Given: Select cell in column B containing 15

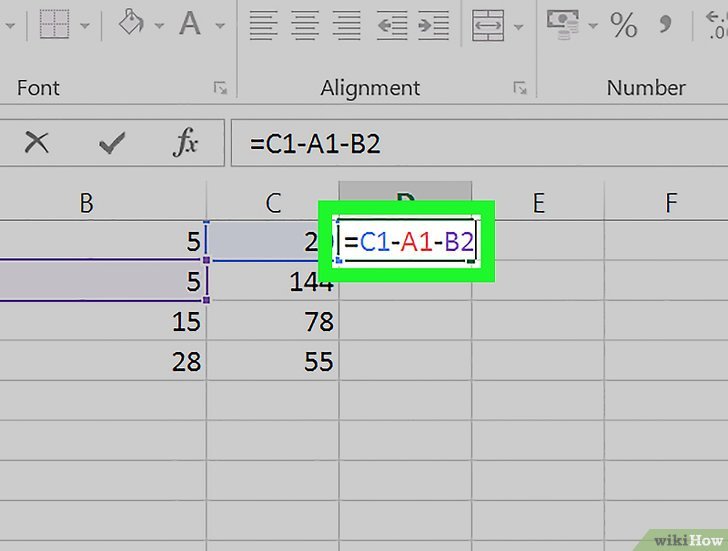Looking at the screenshot, I should (103, 321).
